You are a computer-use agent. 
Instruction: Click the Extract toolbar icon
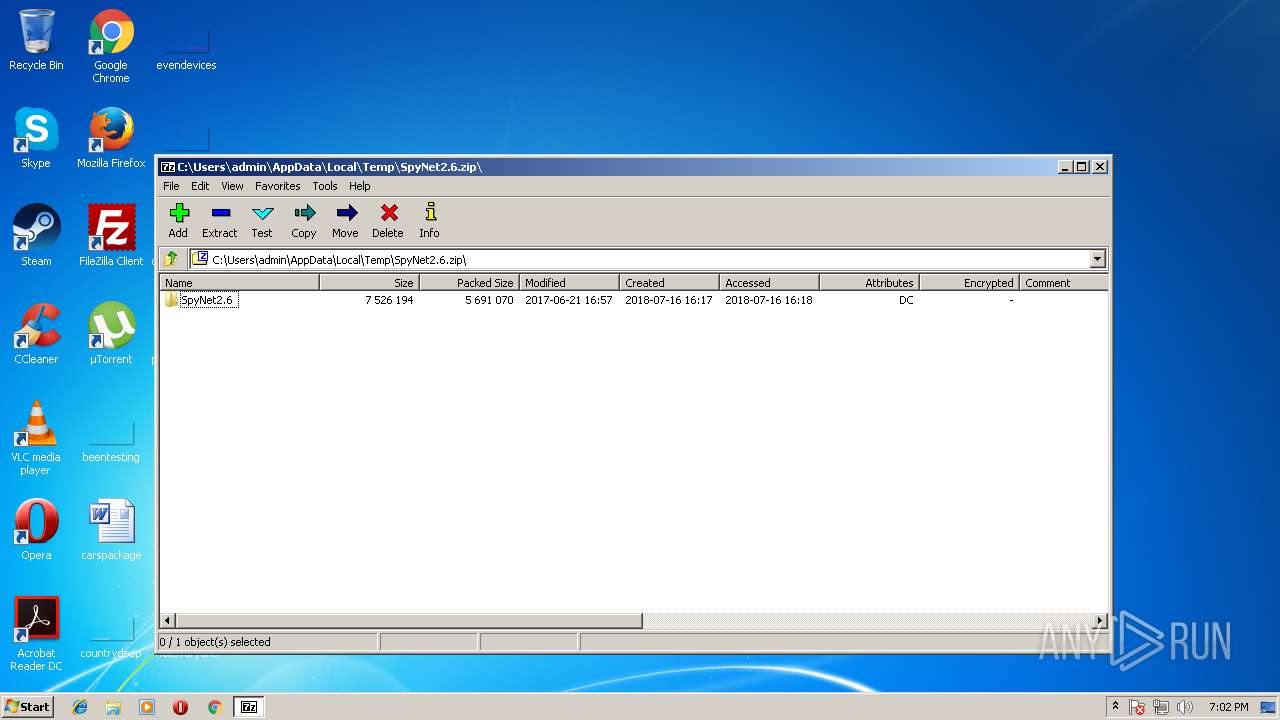click(x=220, y=220)
